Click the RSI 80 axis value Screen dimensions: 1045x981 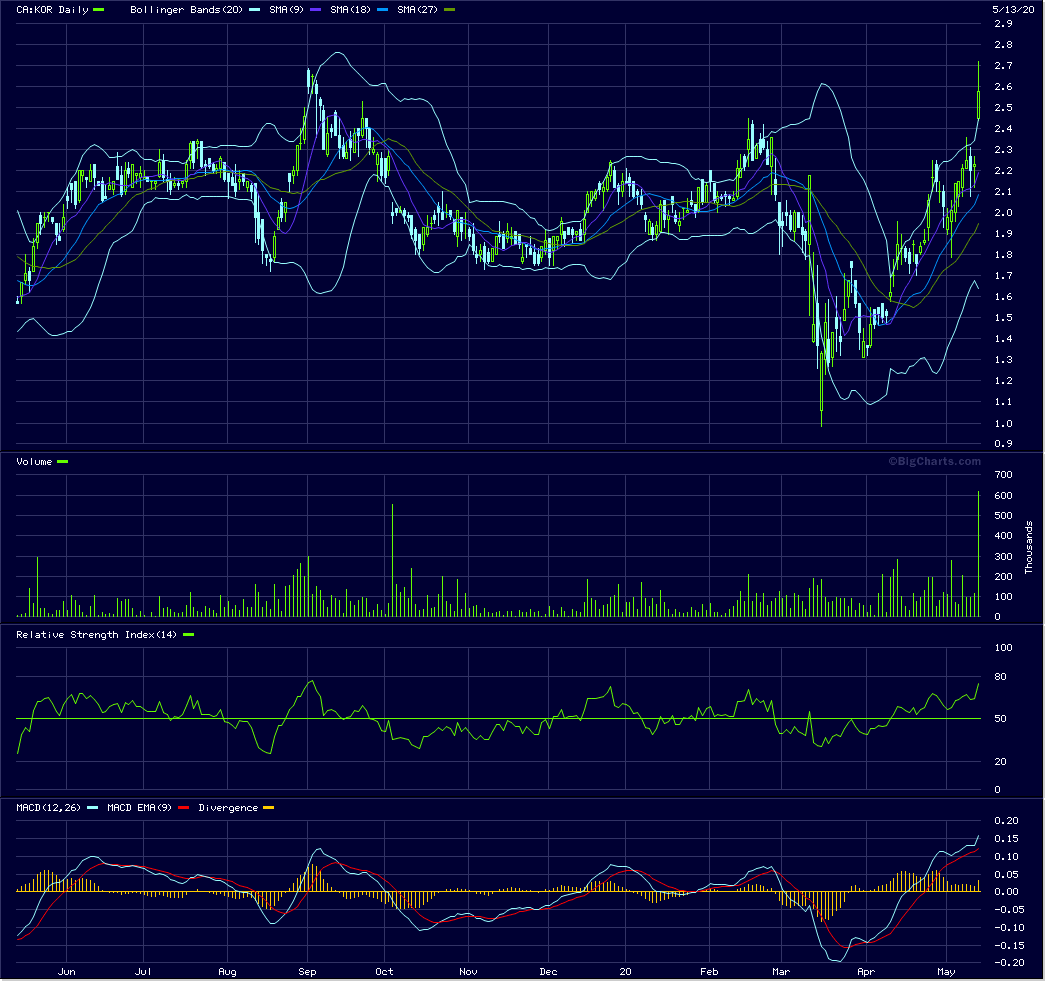click(x=1001, y=676)
